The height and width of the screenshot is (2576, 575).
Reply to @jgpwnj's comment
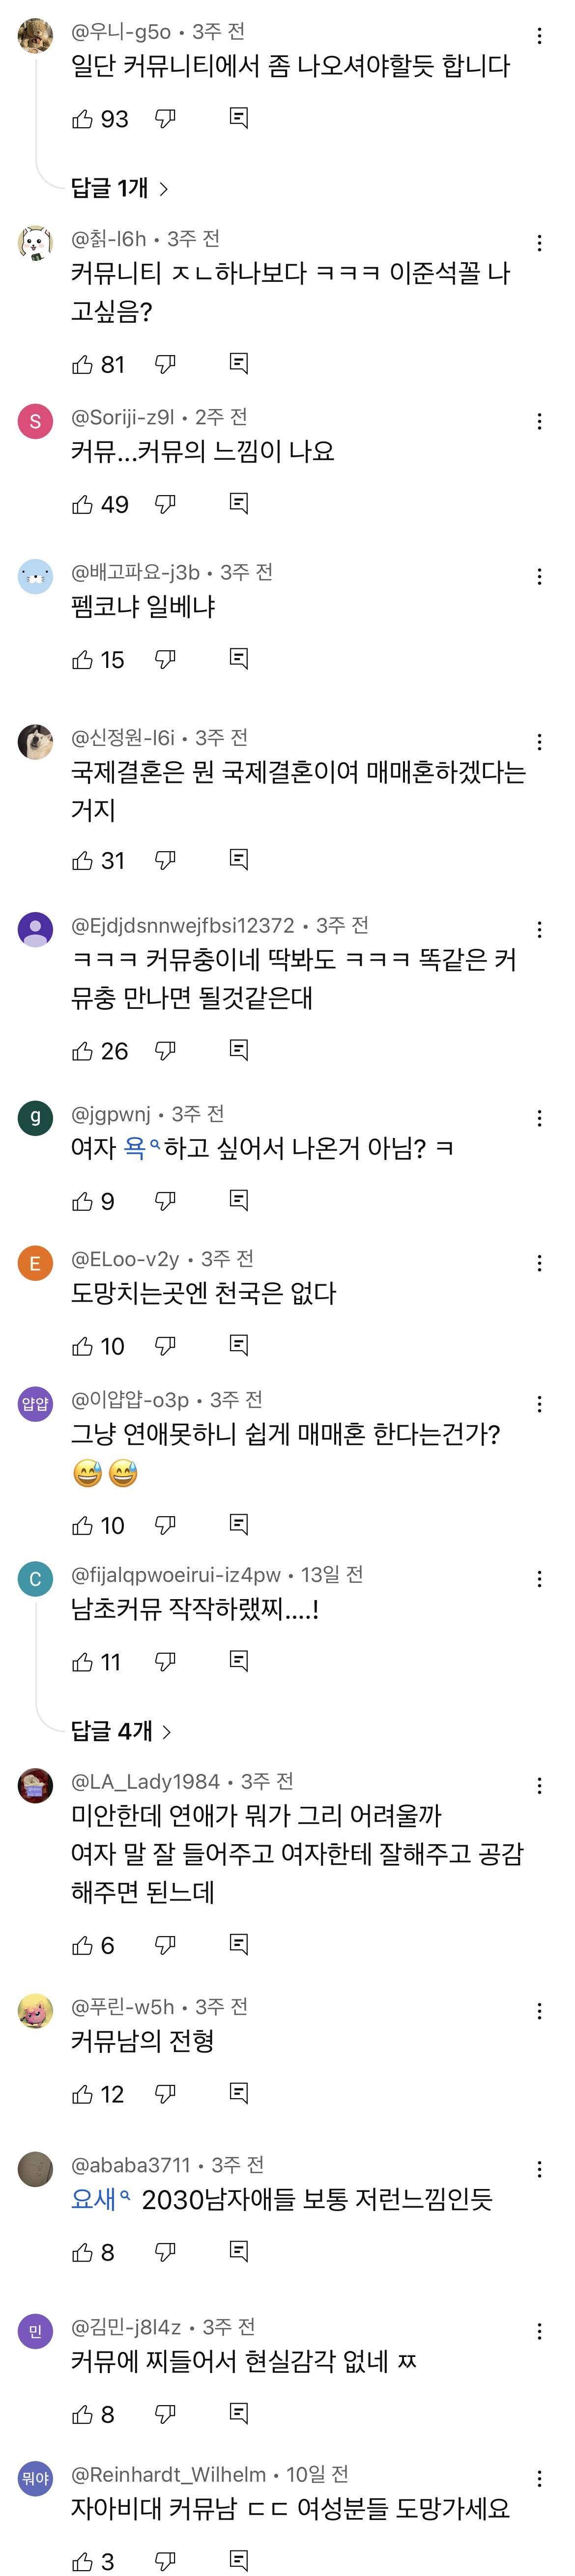239,1200
